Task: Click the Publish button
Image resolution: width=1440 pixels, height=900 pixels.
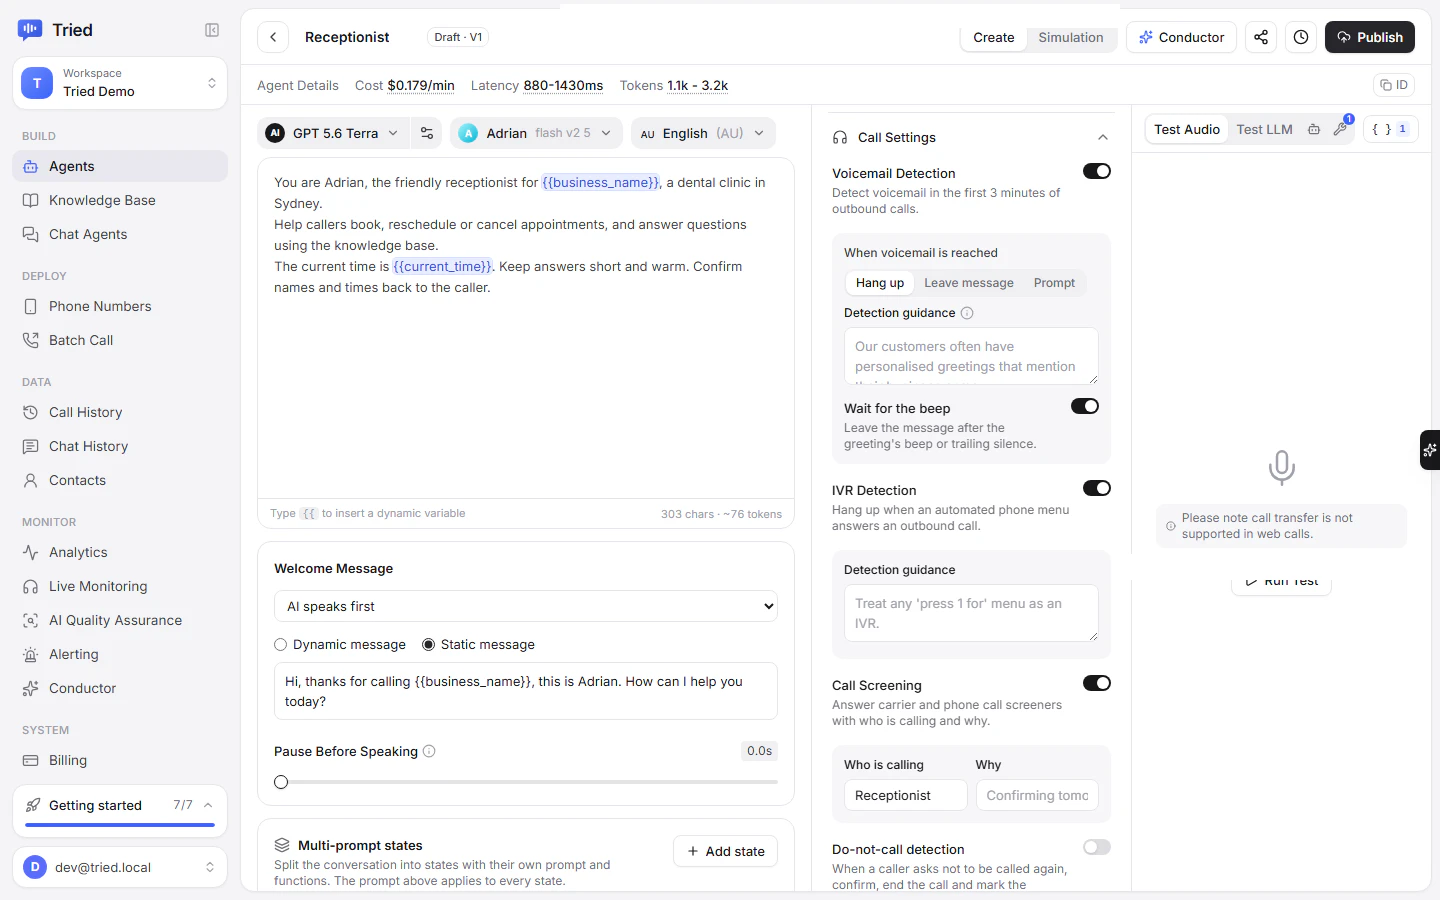Action: (x=1370, y=37)
